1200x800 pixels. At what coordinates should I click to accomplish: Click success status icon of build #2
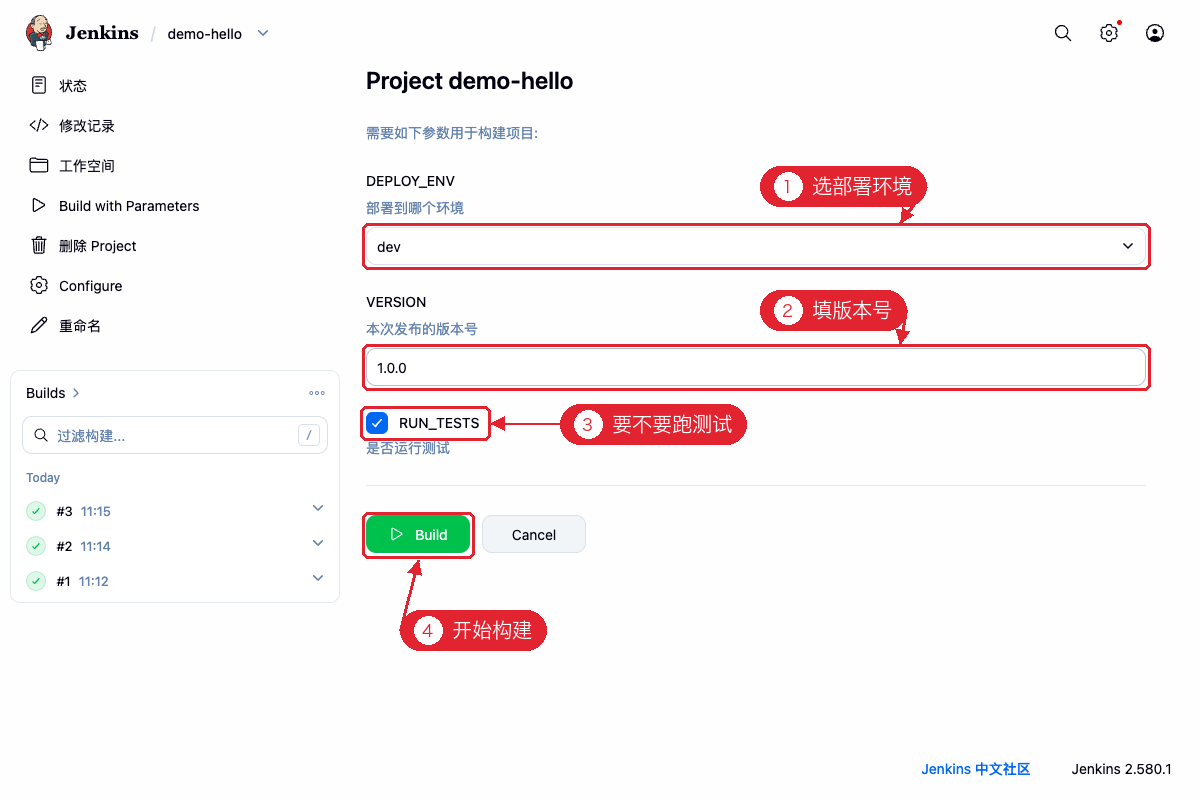[x=36, y=546]
